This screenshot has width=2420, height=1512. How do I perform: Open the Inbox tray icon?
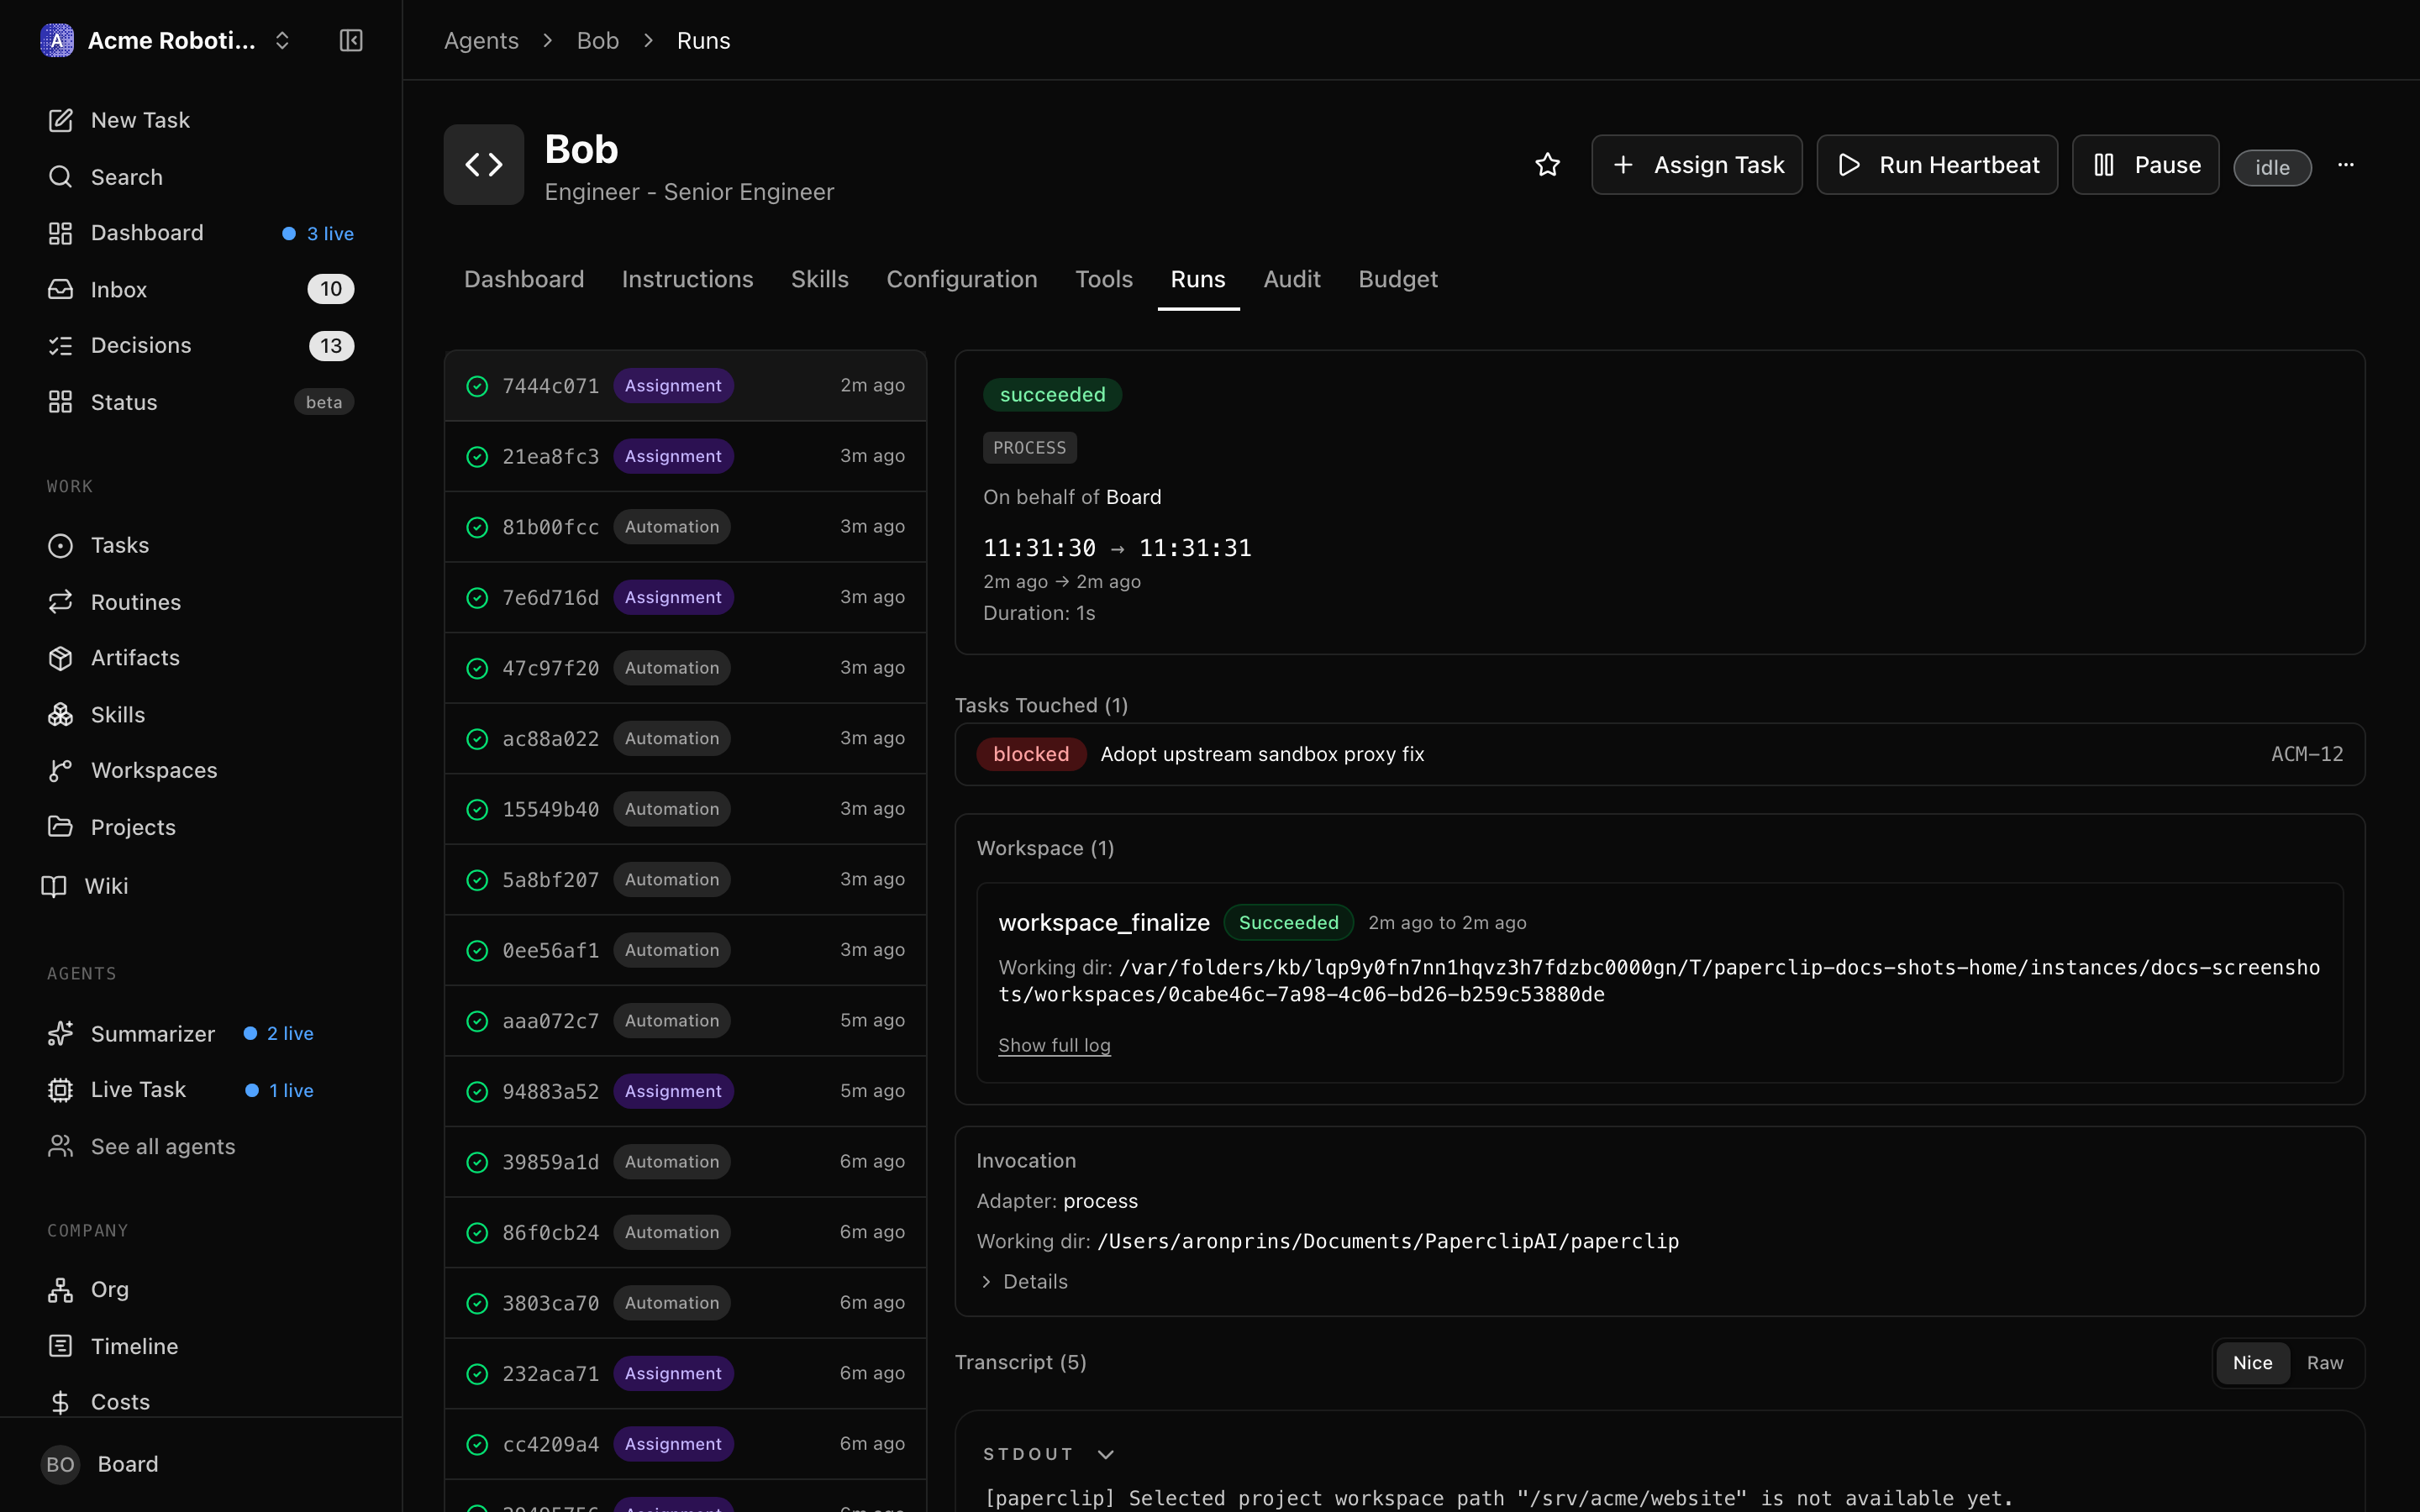61,289
